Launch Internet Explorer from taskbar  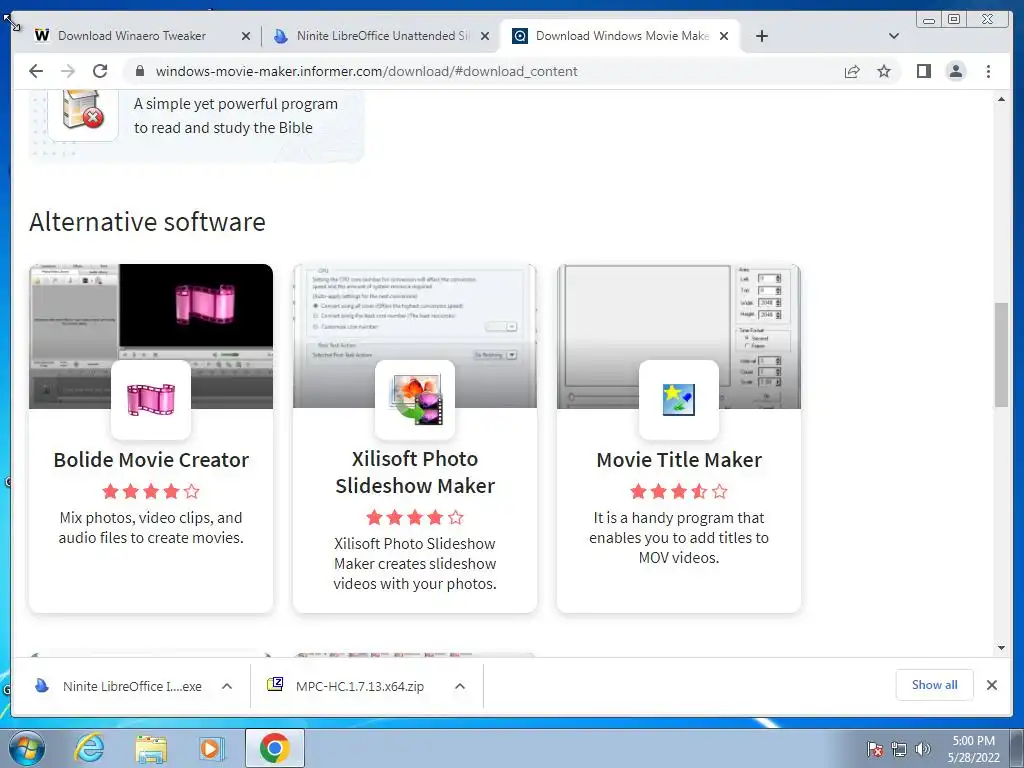click(x=89, y=748)
